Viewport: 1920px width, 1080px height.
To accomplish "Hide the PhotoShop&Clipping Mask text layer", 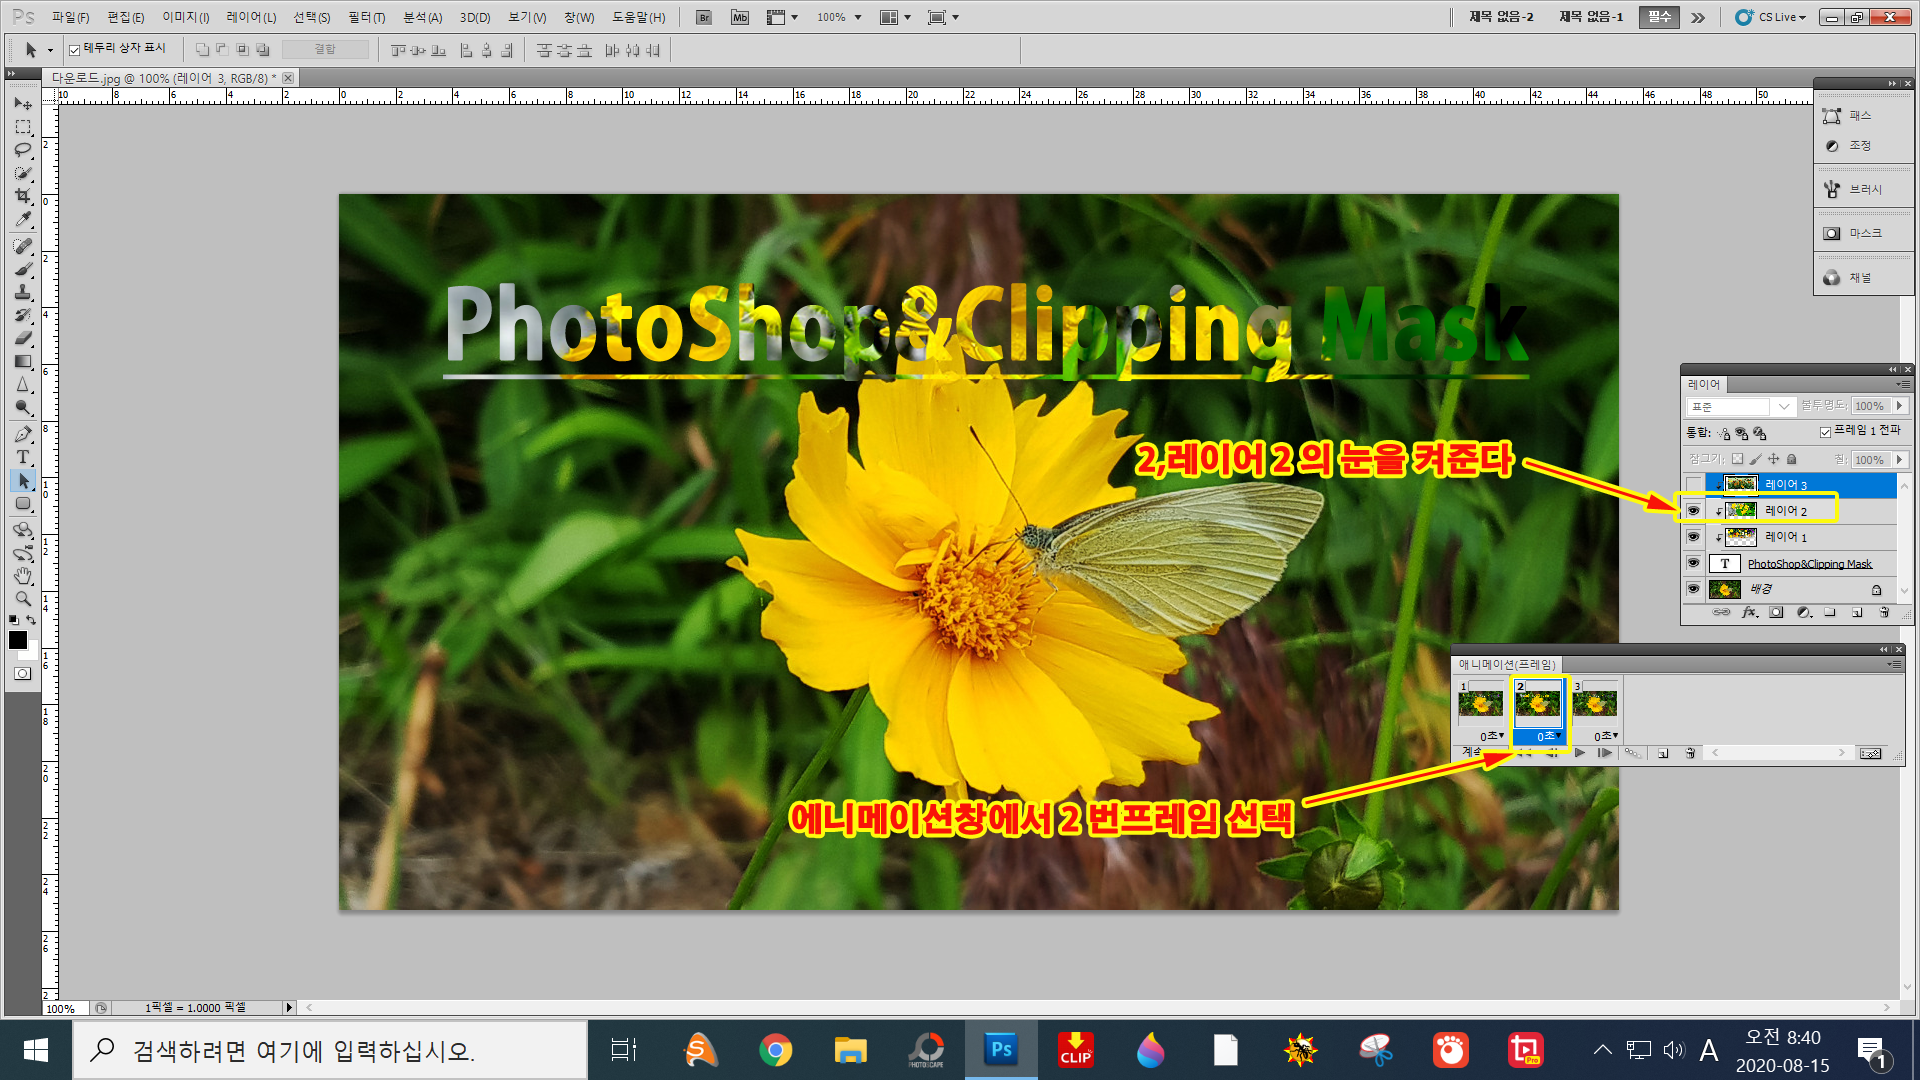I will click(1693, 563).
